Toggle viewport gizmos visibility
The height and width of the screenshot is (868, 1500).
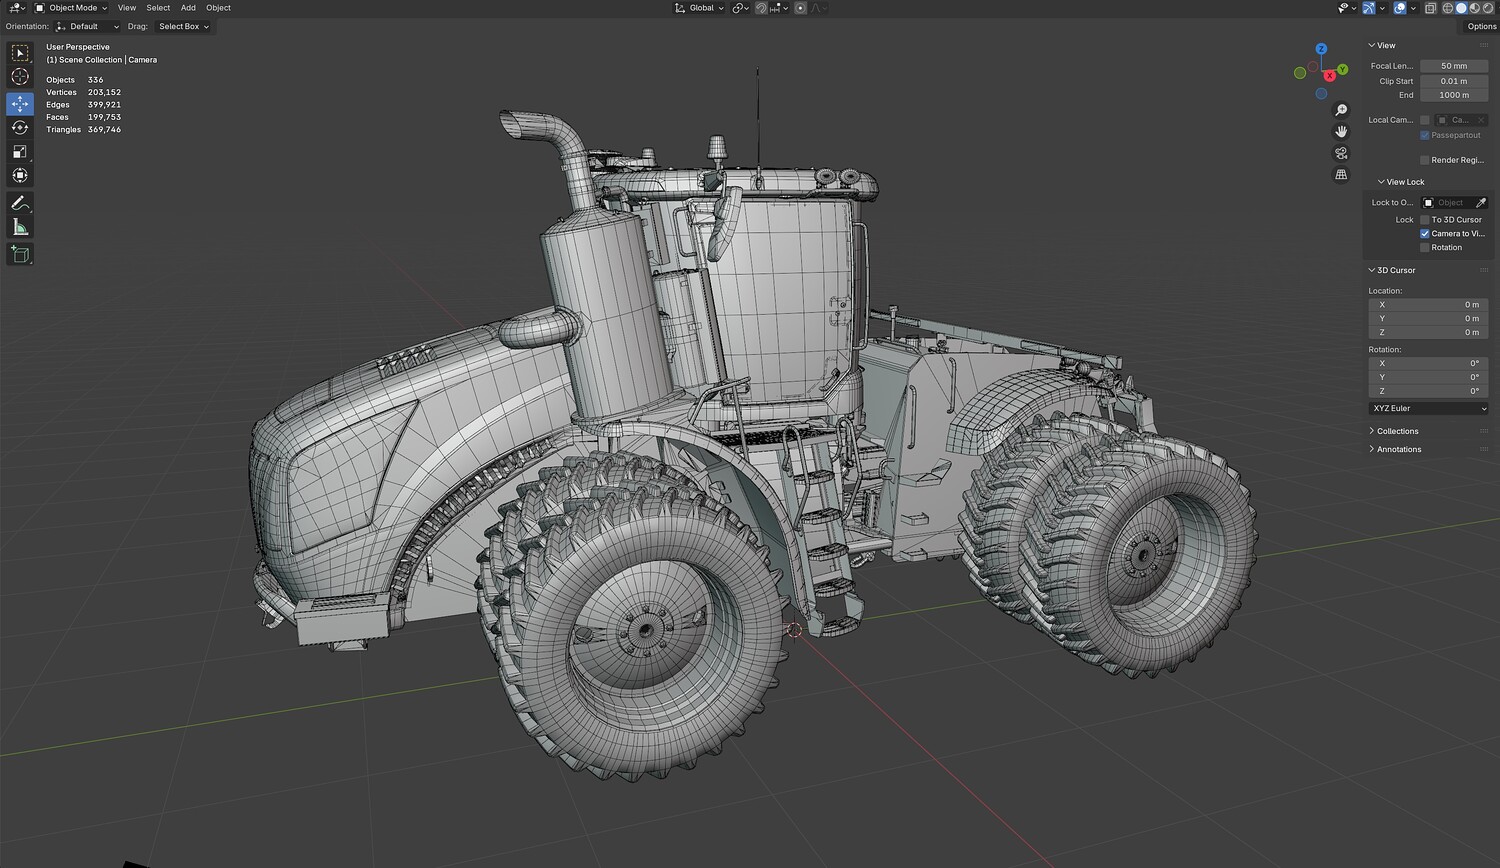[1369, 8]
